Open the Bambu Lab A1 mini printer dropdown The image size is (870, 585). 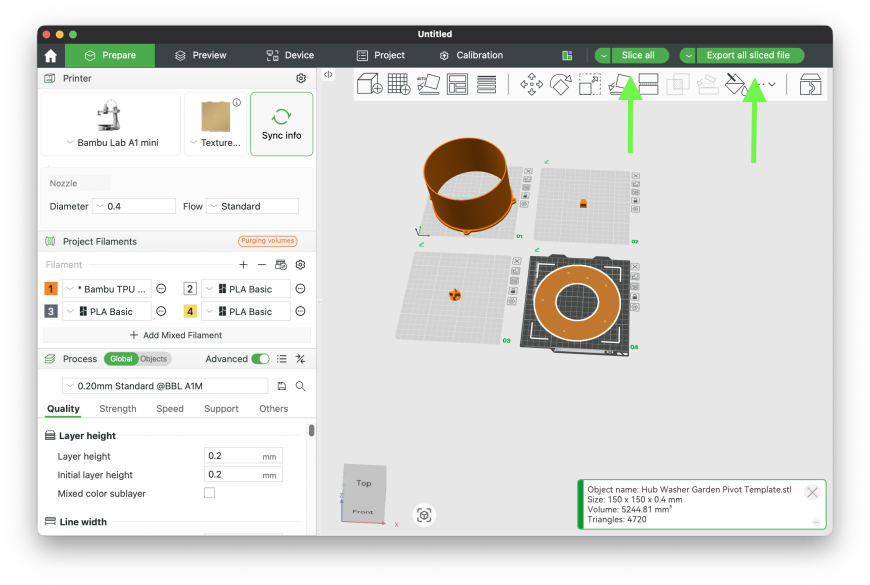112,143
